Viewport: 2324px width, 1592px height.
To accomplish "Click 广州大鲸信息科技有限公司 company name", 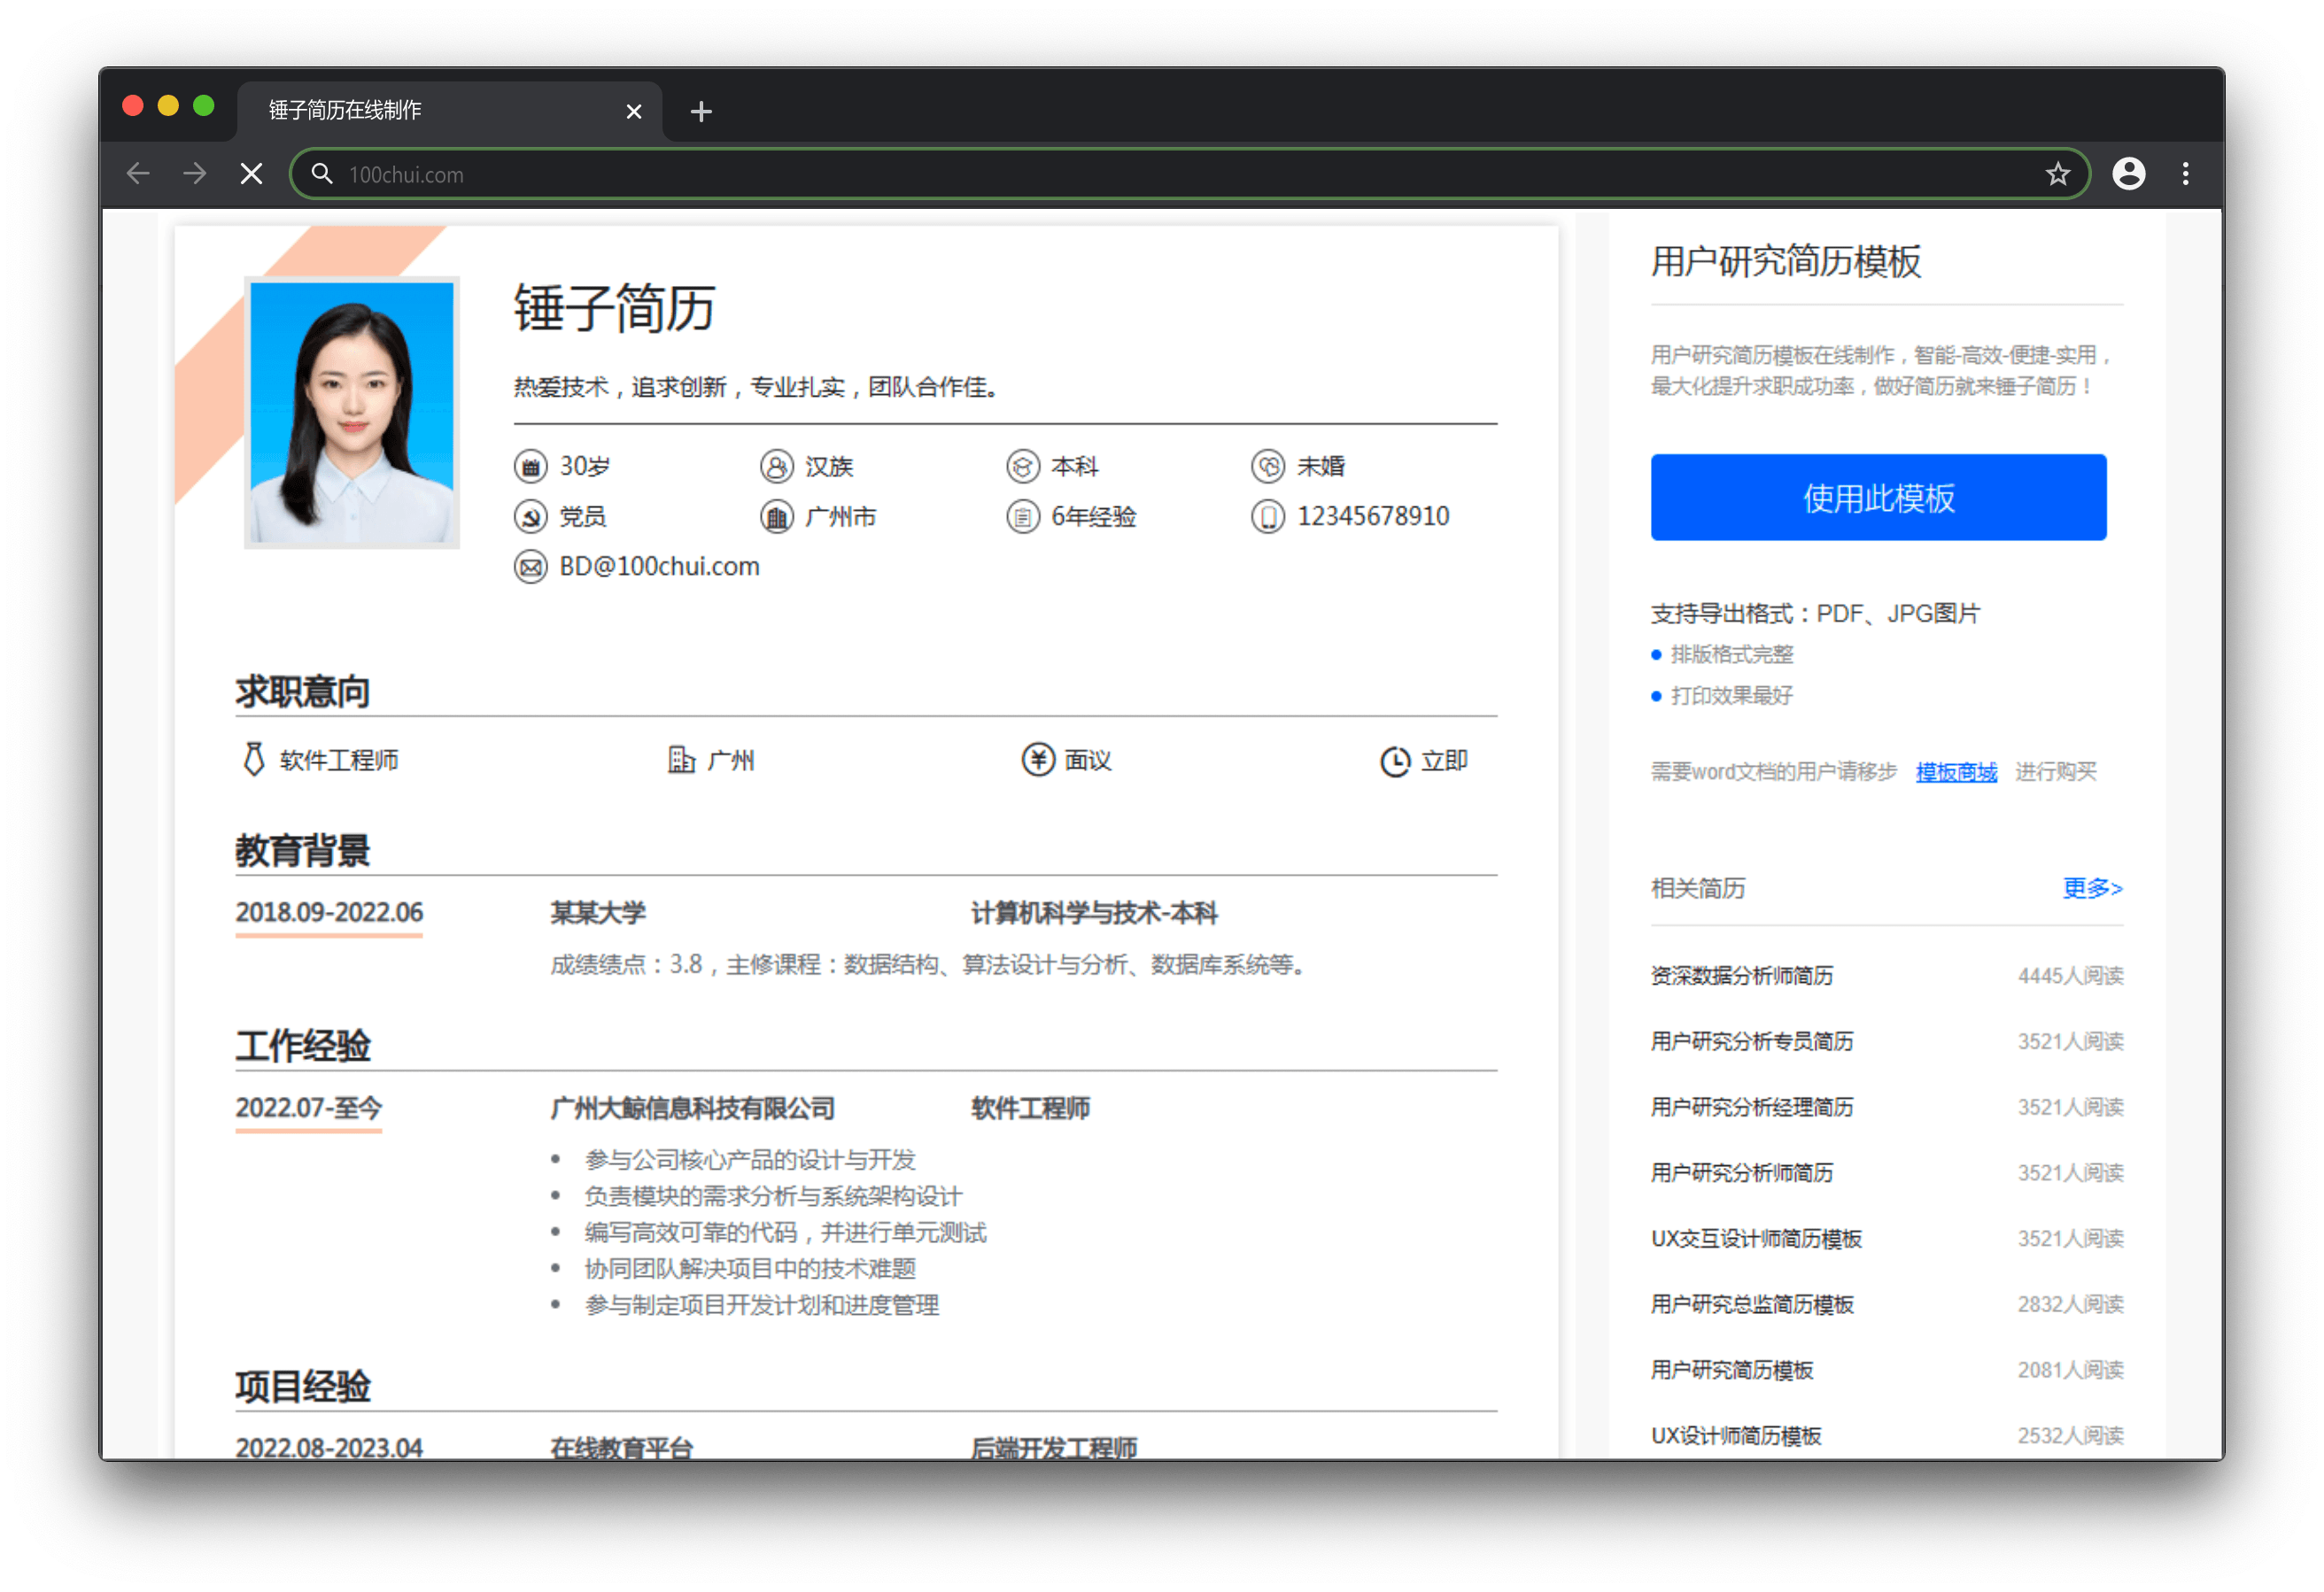I will click(x=692, y=1108).
